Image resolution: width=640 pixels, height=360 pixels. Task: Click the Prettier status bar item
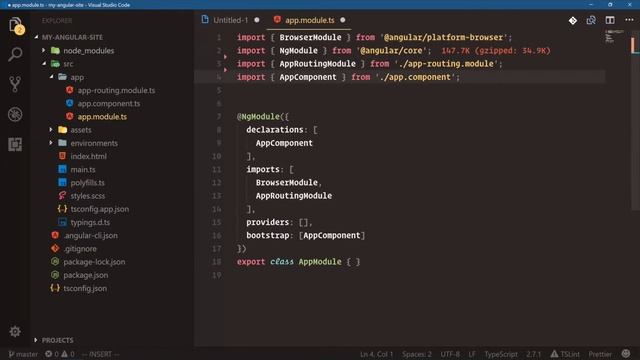coord(600,354)
